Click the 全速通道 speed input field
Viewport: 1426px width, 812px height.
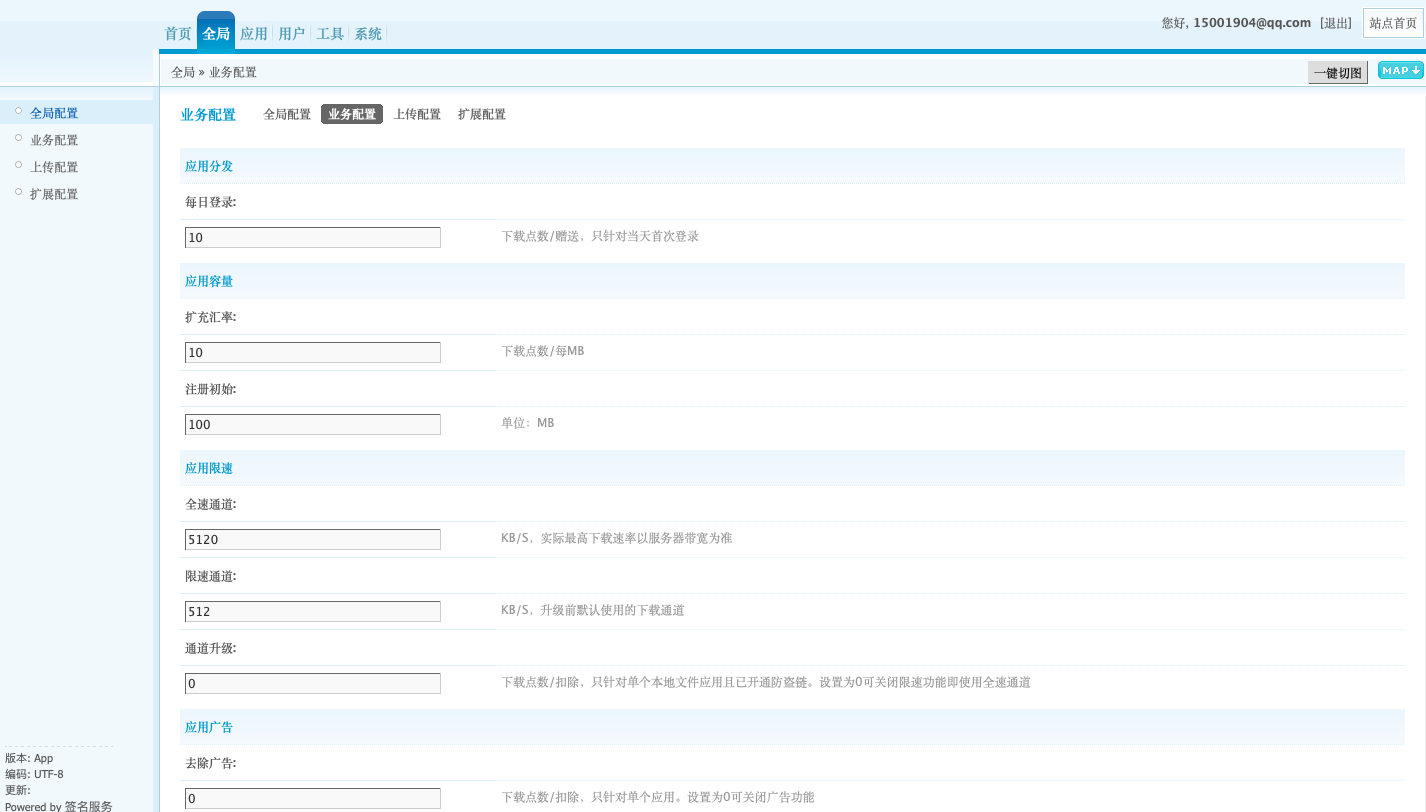click(x=313, y=540)
